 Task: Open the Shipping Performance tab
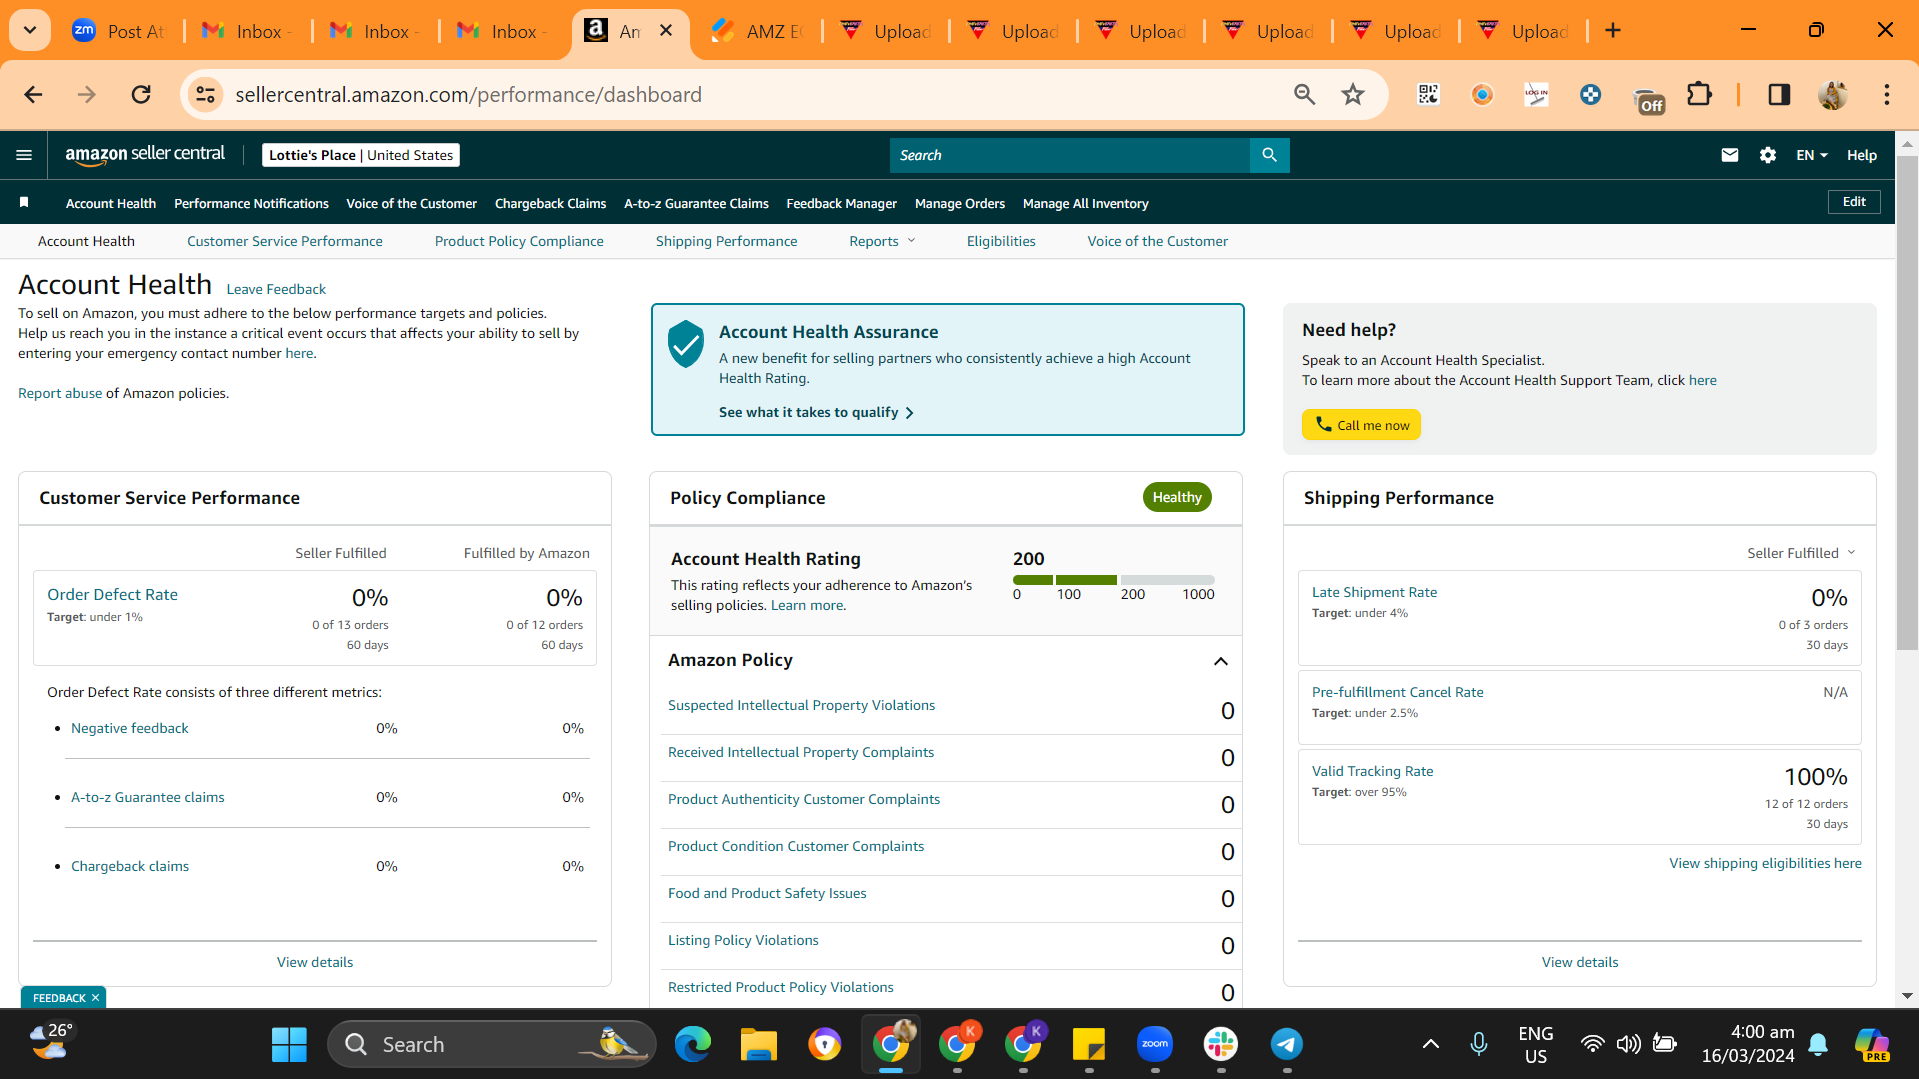pyautogui.click(x=727, y=241)
